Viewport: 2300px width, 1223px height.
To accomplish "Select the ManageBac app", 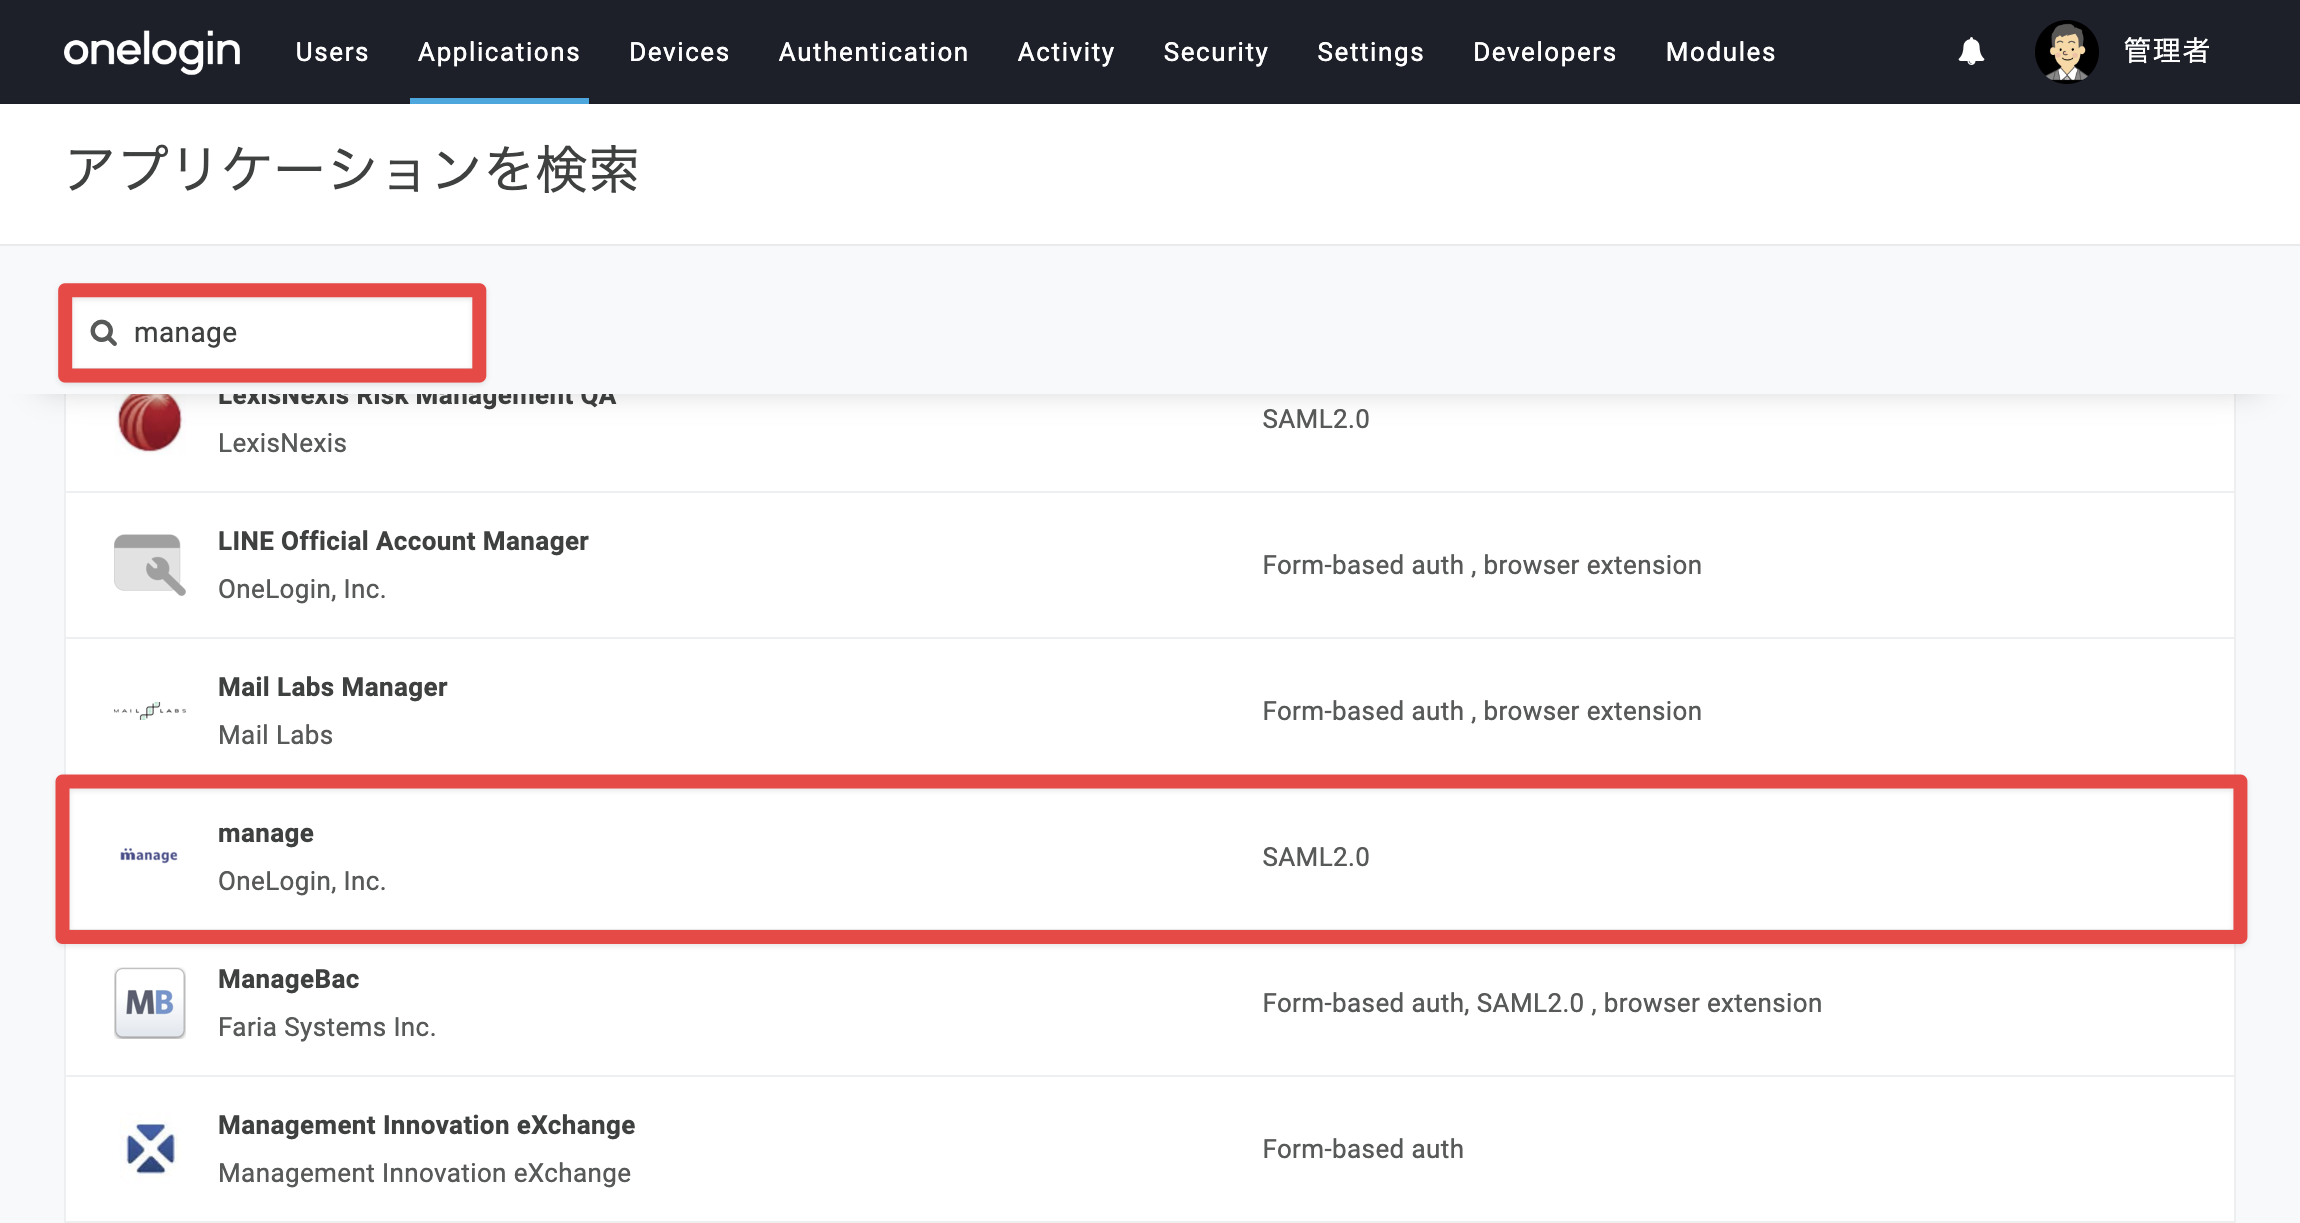I will [1150, 1003].
